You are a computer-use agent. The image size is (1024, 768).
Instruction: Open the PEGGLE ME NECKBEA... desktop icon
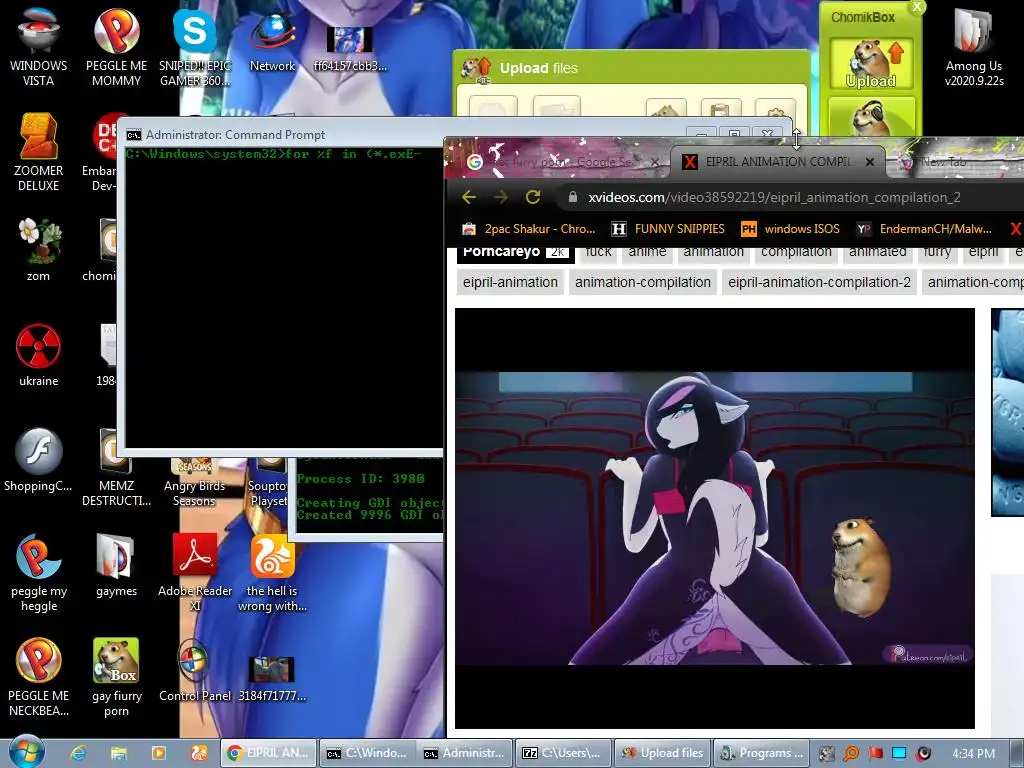[39, 677]
